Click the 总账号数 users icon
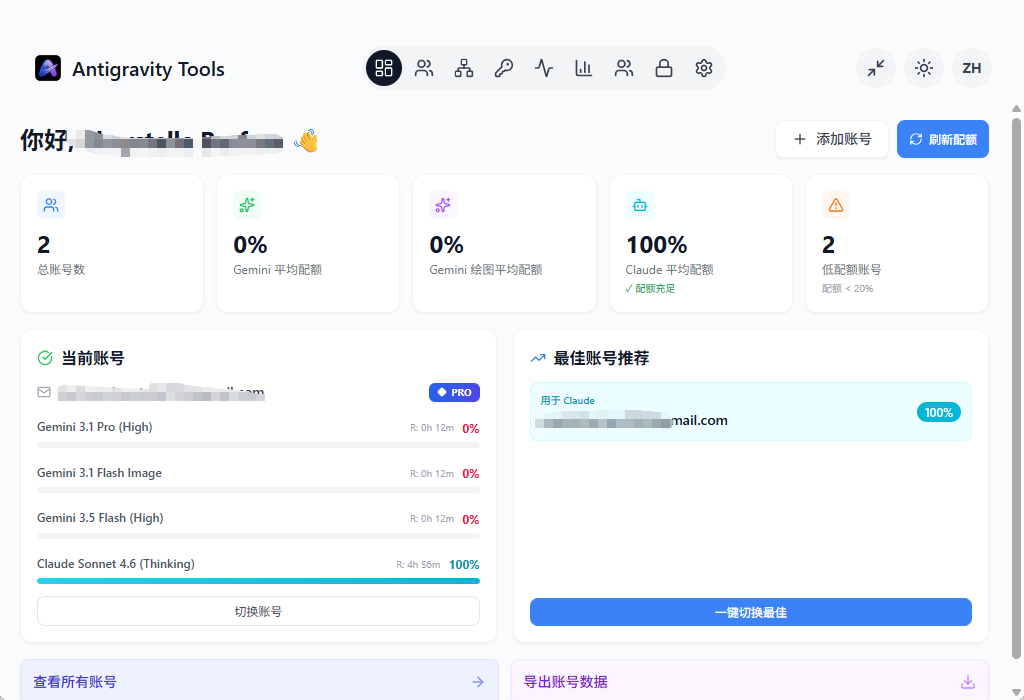Screen dimensions: 1024x700 point(51,205)
